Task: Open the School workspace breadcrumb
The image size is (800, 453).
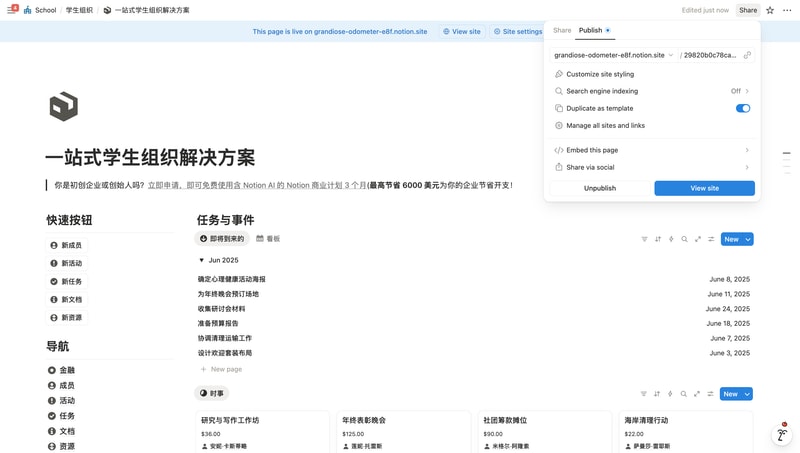Action: coord(40,10)
